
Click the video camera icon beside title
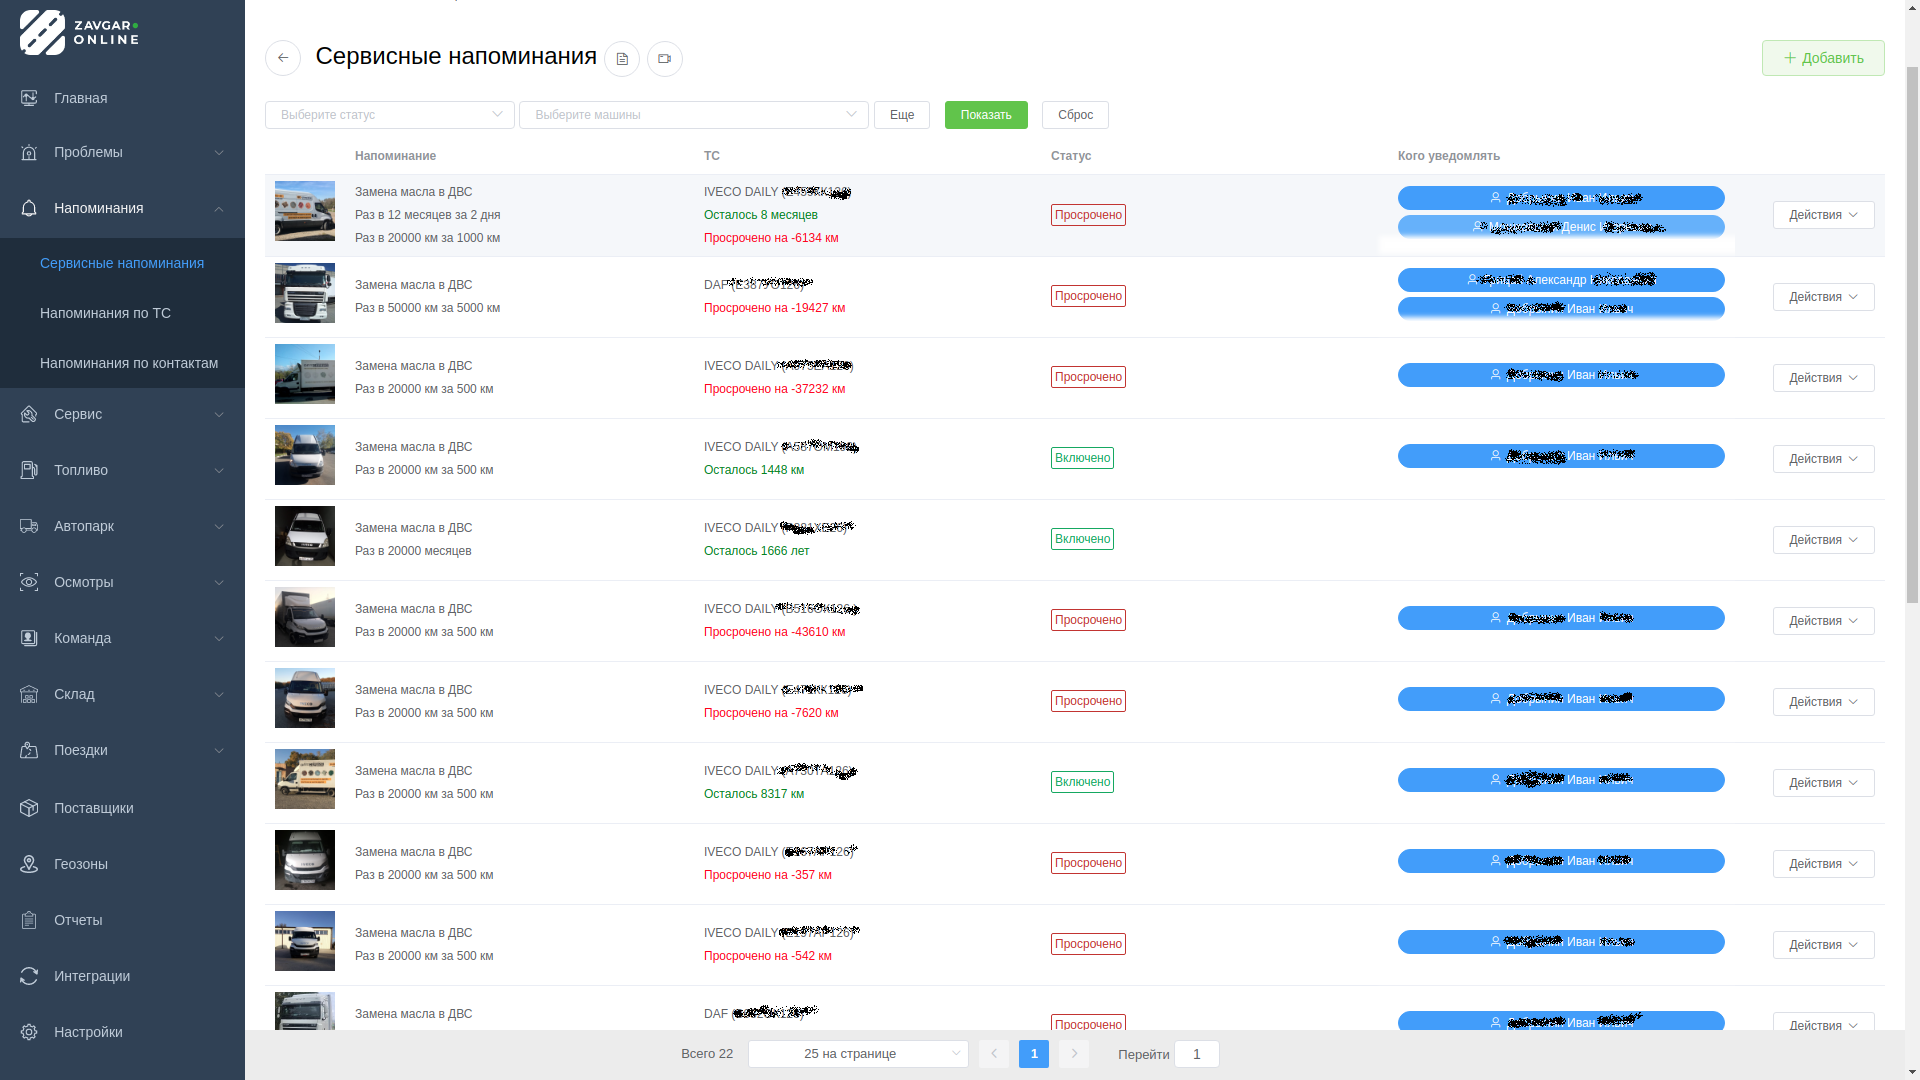(x=665, y=59)
